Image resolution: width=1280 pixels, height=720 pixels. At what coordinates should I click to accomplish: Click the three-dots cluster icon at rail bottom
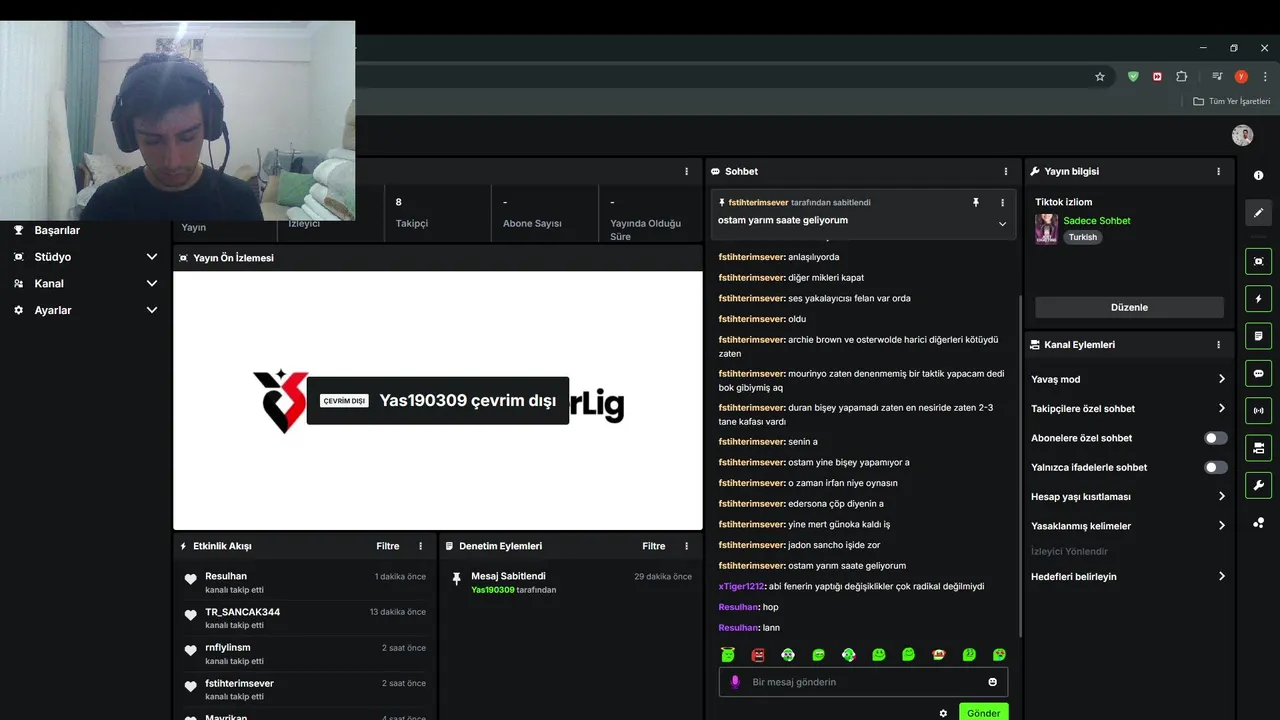tap(1258, 522)
